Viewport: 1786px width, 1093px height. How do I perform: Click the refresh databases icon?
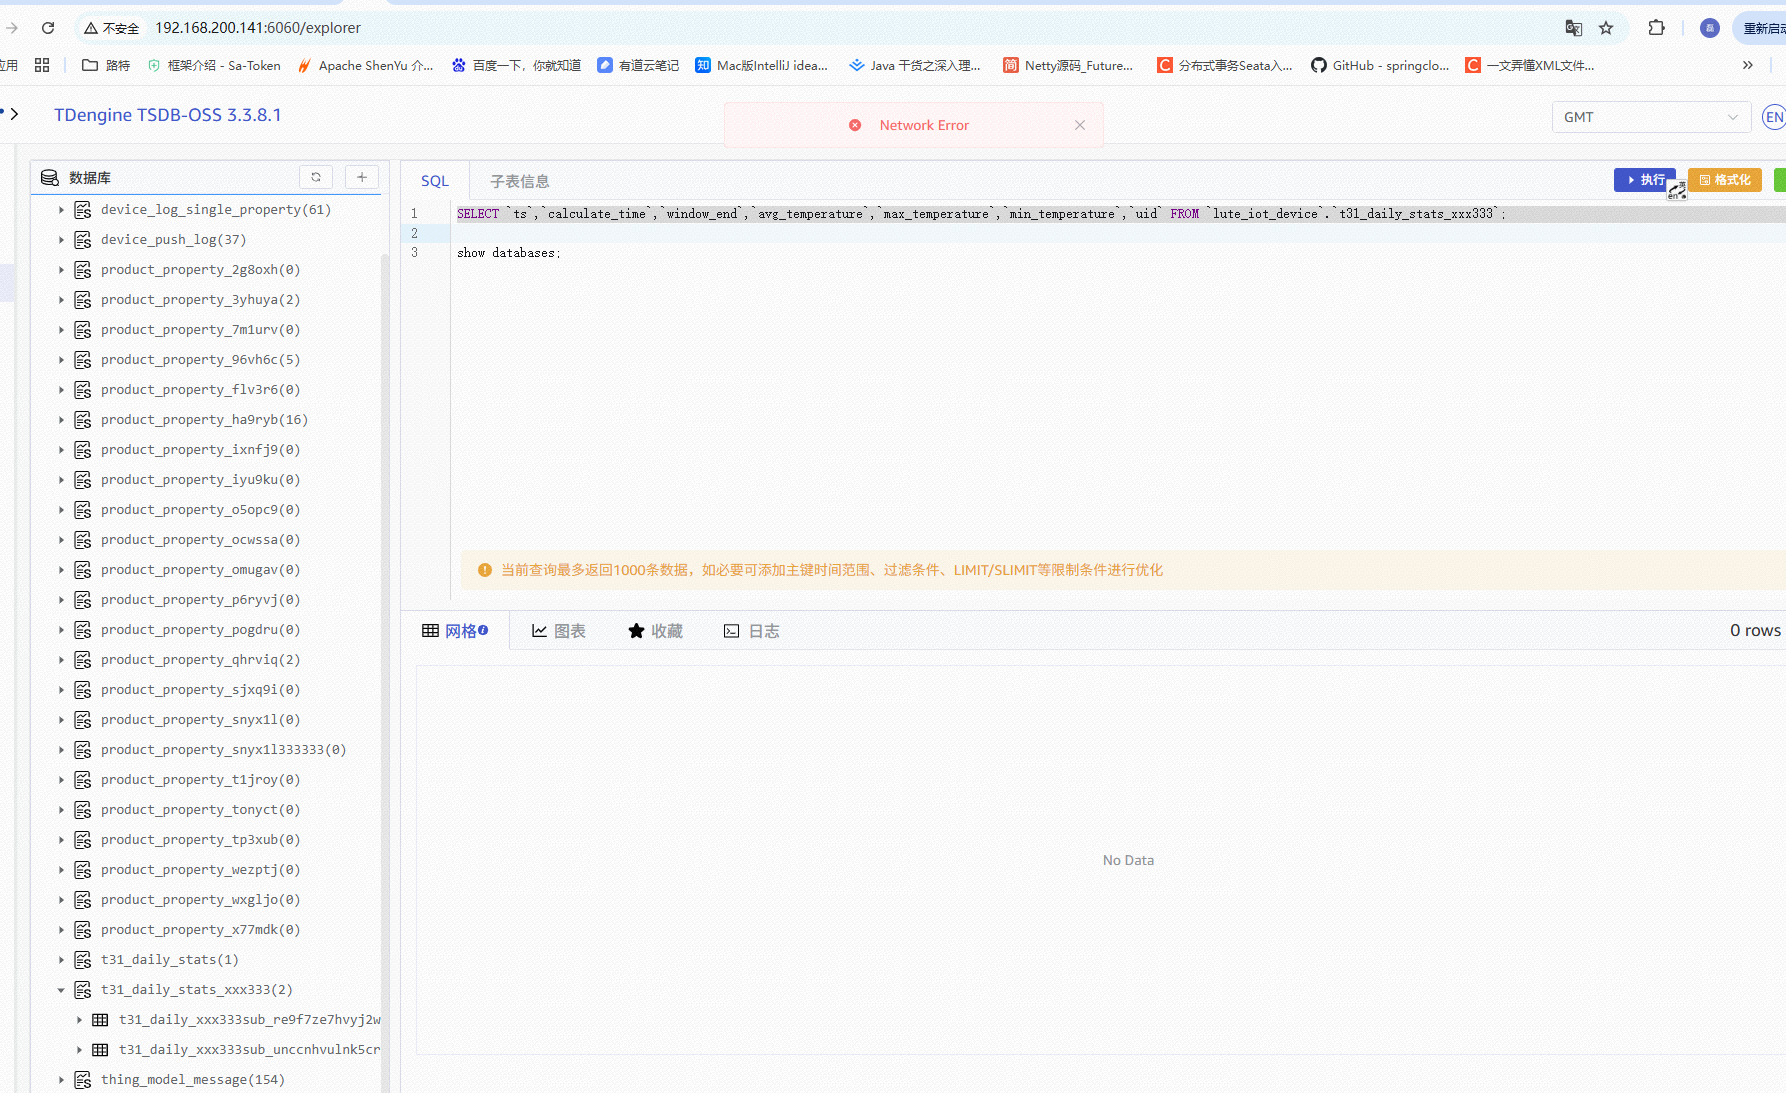pos(316,177)
